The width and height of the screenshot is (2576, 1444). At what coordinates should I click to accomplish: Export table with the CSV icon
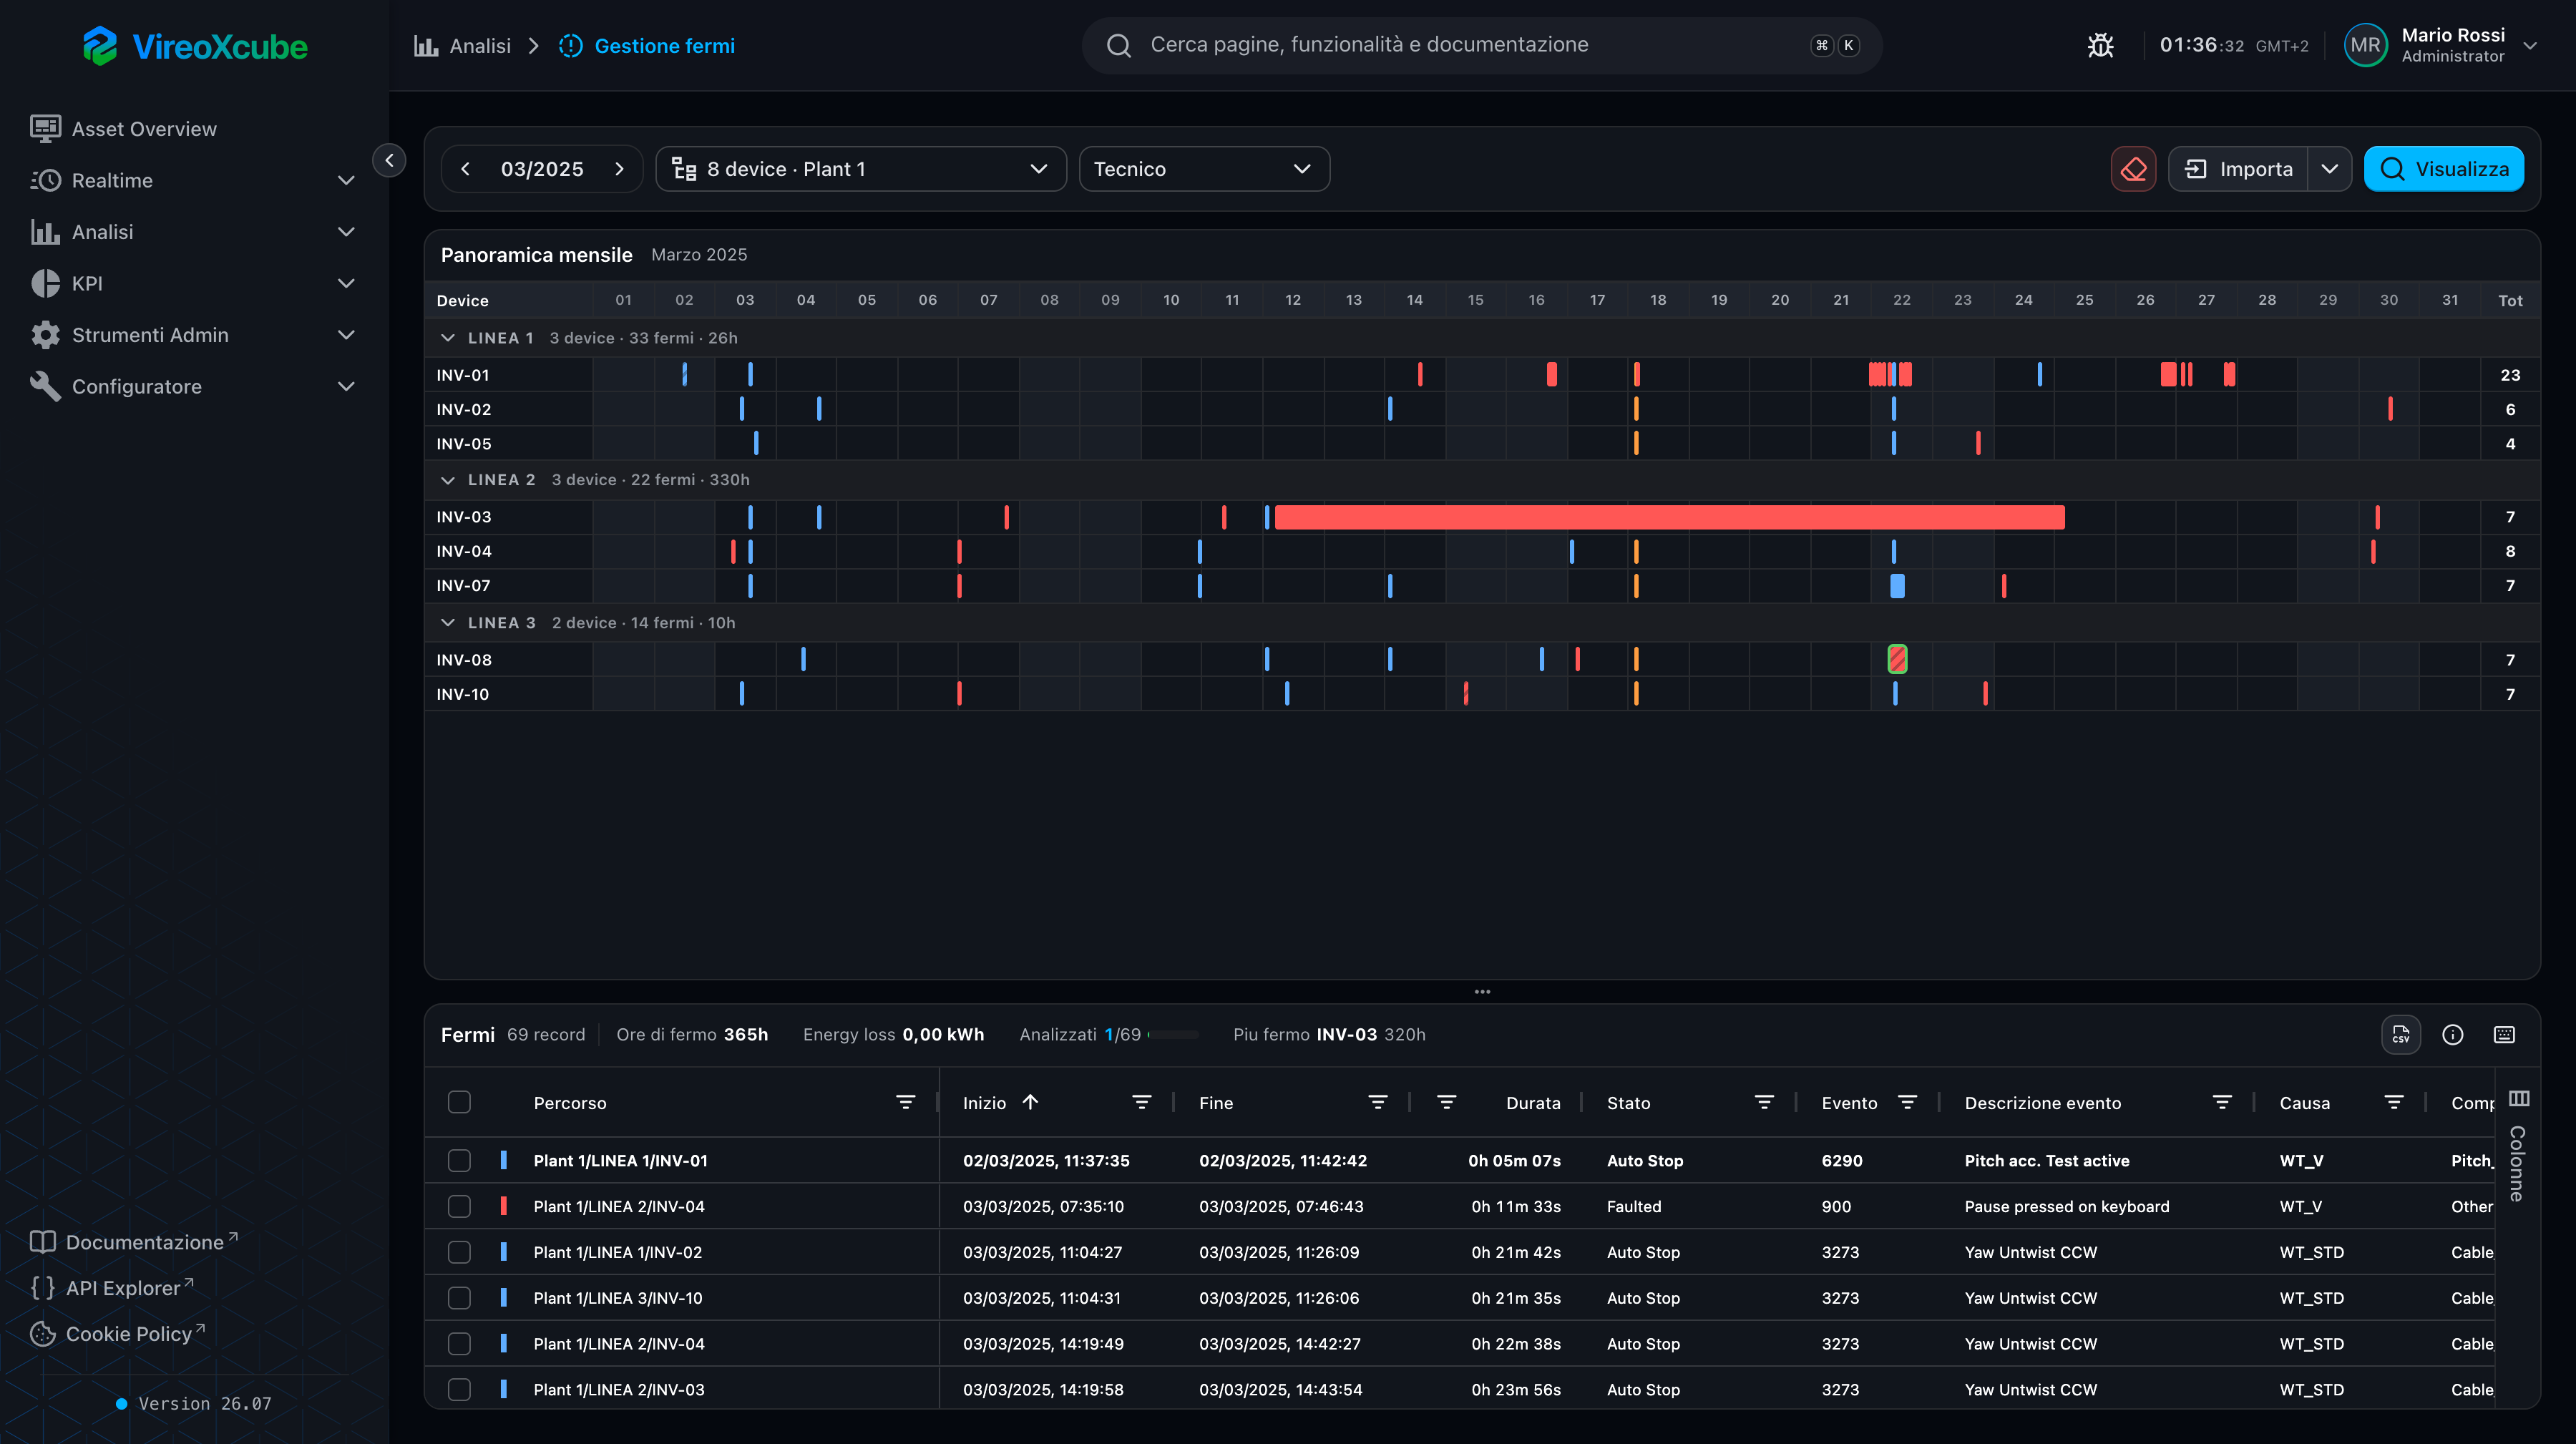2400,1034
